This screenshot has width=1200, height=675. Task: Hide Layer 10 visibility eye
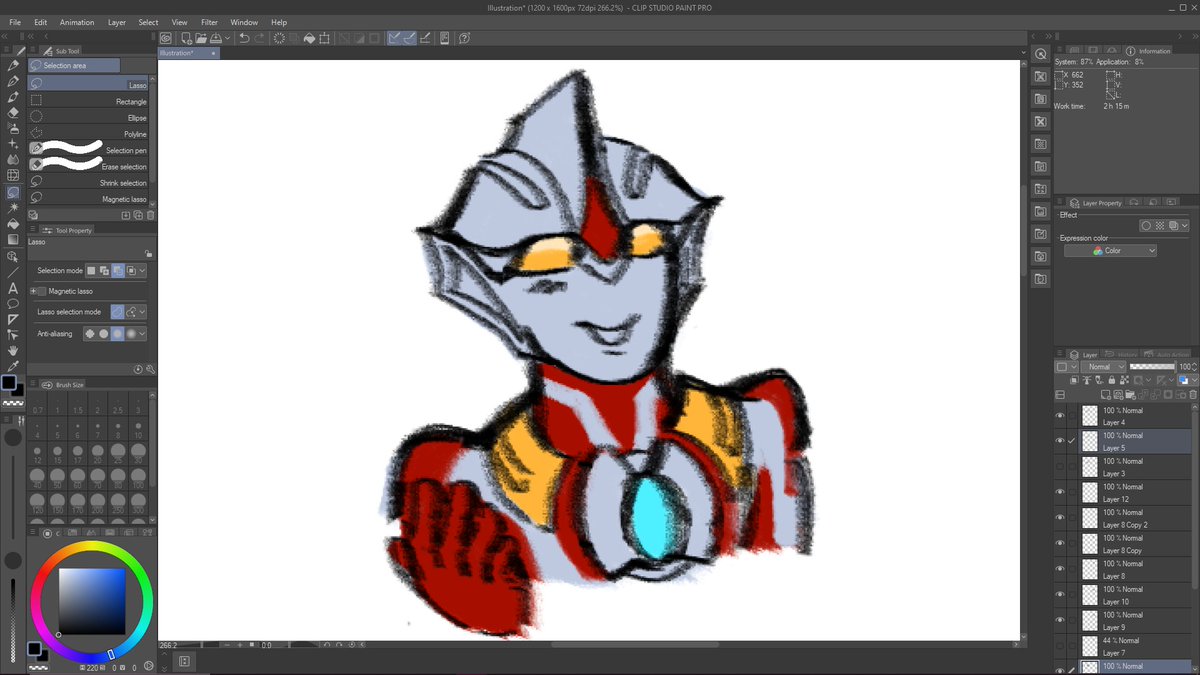click(1060, 595)
